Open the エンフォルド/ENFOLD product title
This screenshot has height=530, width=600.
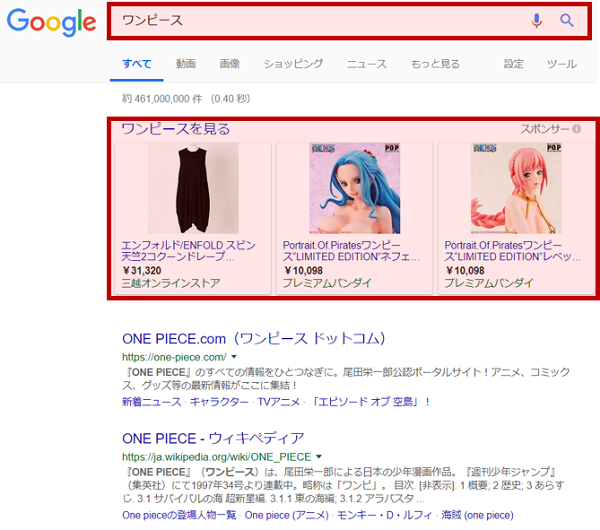click(x=188, y=251)
